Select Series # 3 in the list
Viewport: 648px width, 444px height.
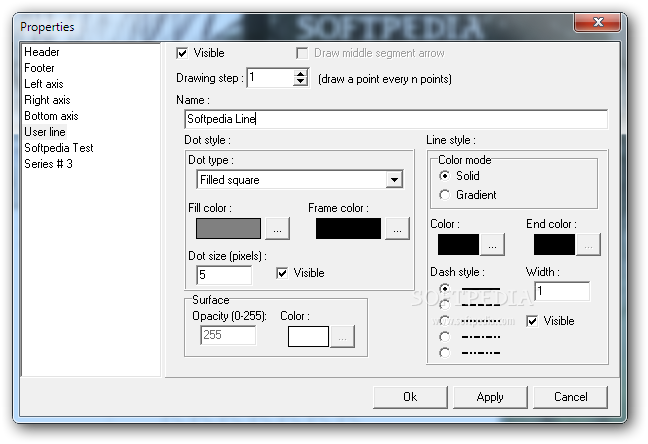pos(48,164)
